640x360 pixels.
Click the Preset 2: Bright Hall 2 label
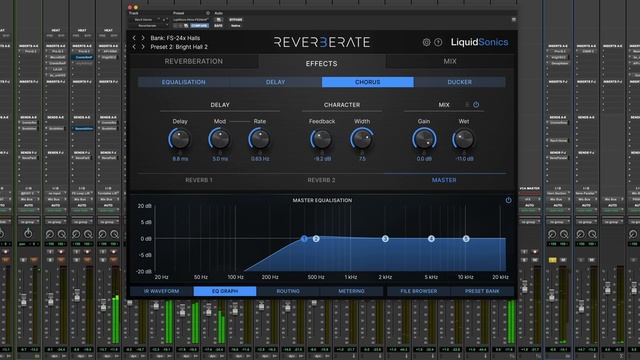tap(179, 47)
